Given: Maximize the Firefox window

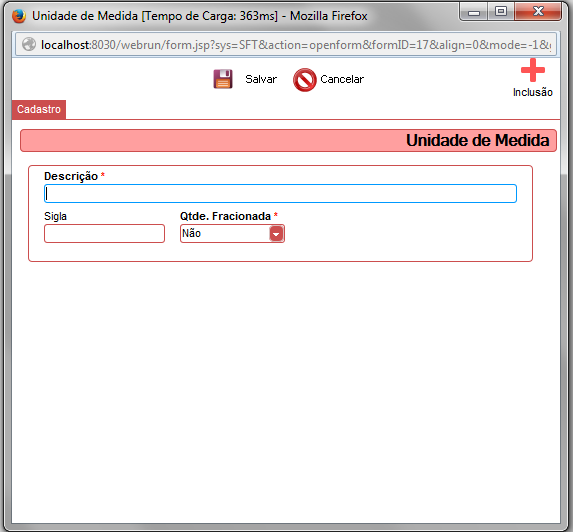Looking at the screenshot, I should pos(501,12).
